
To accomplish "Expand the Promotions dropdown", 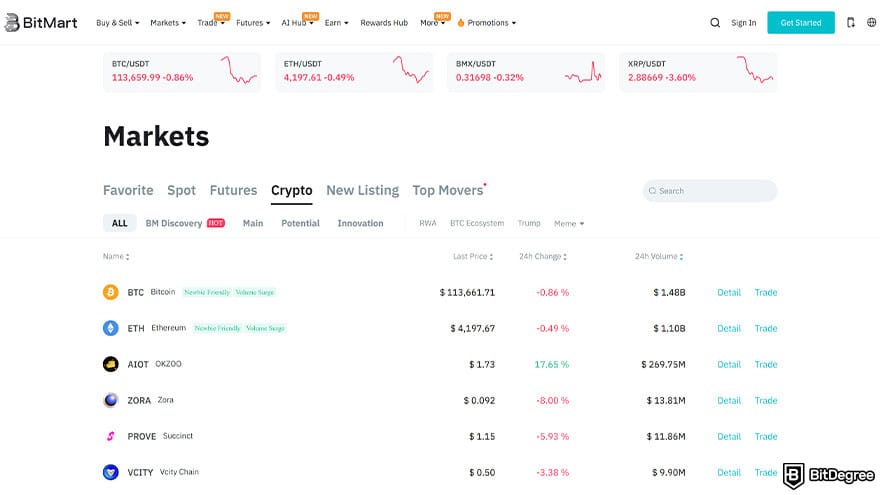I will click(x=487, y=23).
